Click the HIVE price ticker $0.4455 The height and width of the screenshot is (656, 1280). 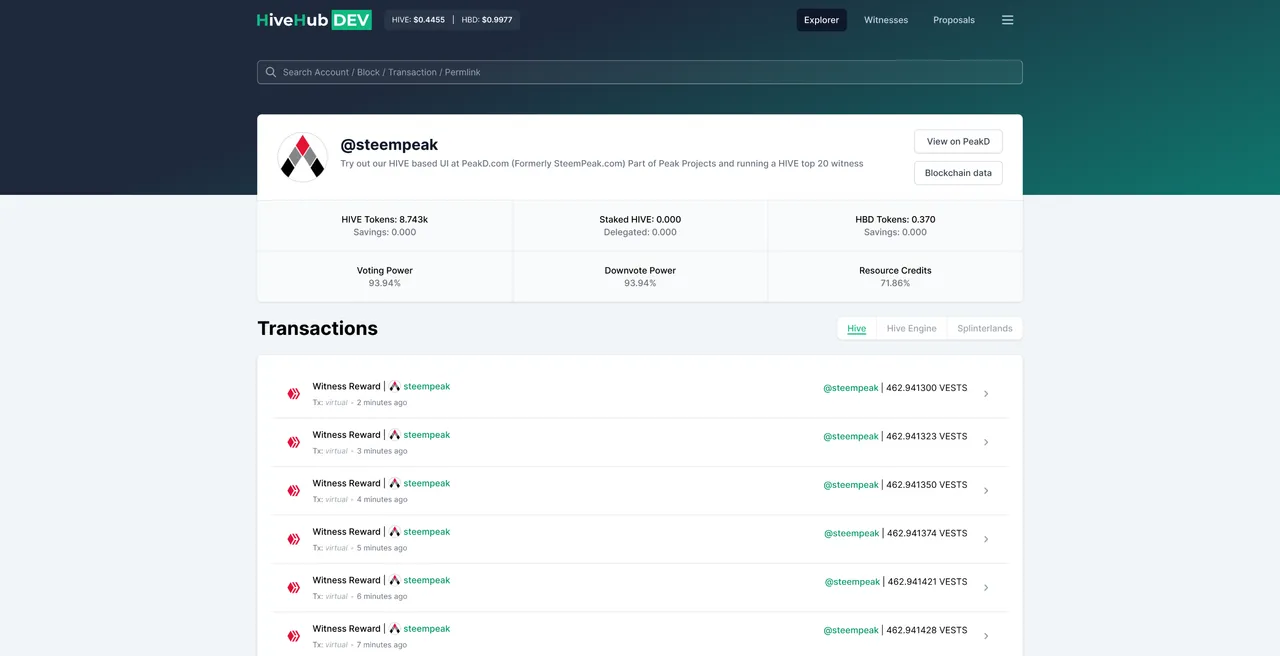[x=418, y=20]
